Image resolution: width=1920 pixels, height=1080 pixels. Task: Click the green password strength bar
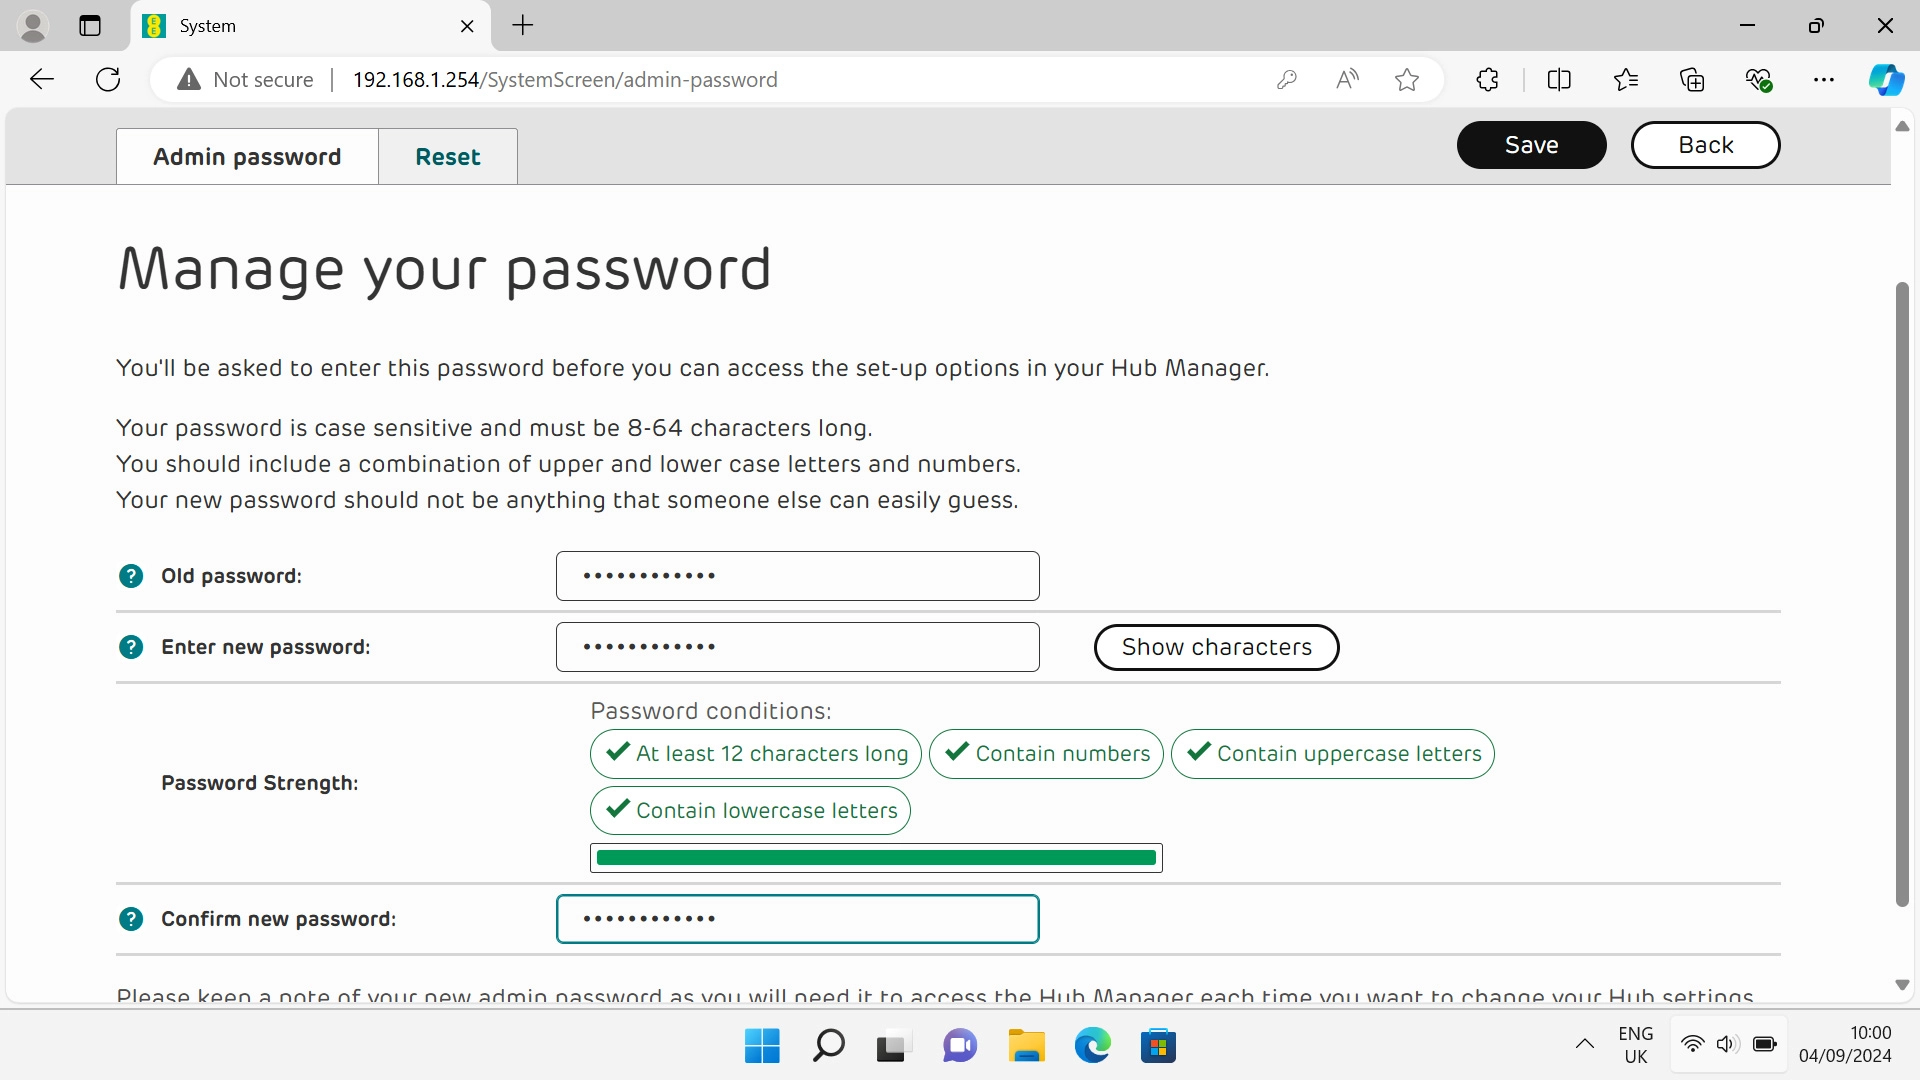point(876,858)
